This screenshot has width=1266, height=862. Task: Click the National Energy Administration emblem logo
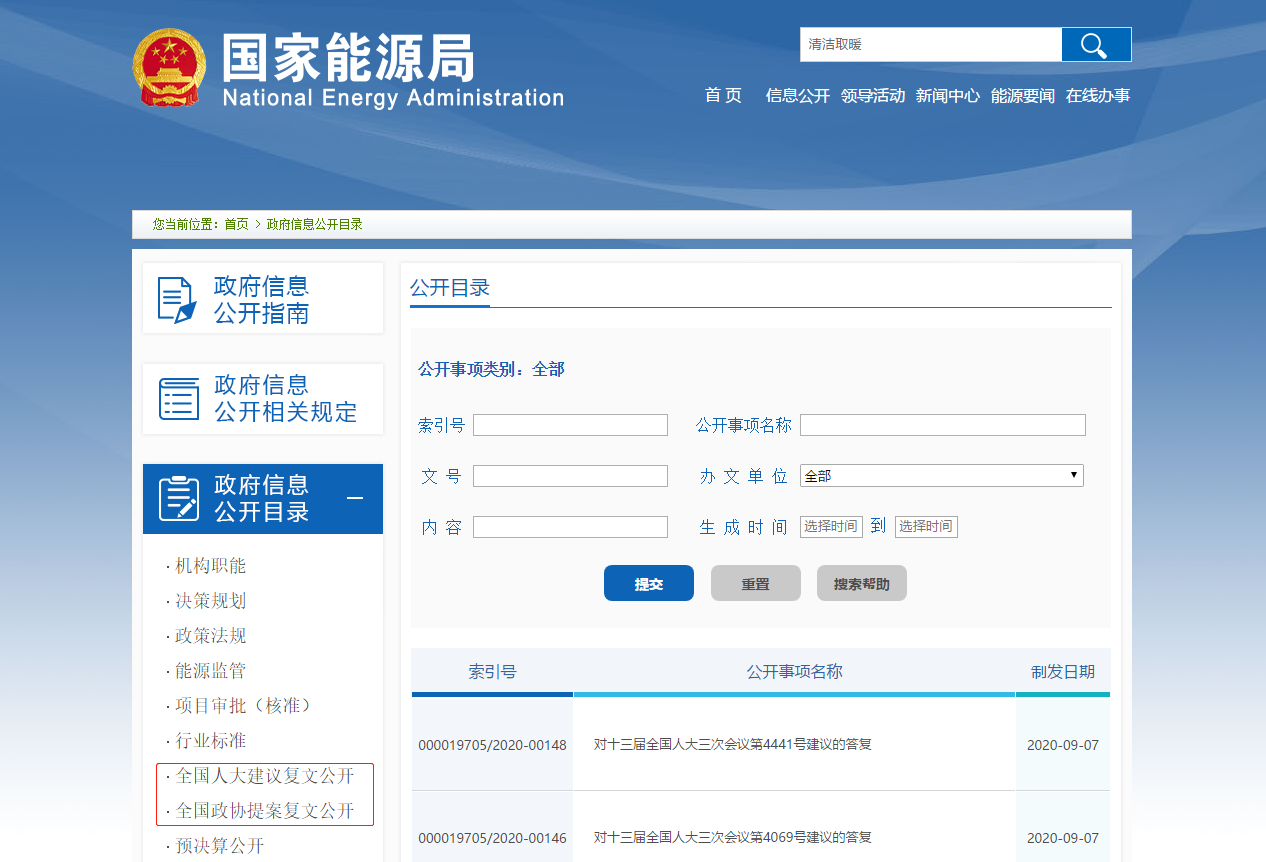point(169,68)
